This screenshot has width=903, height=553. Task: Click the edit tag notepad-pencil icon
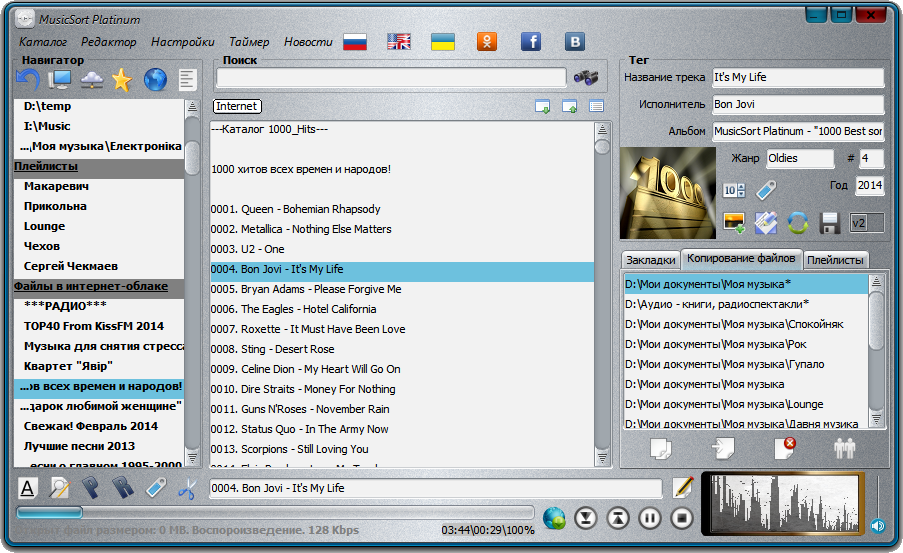pos(766,223)
